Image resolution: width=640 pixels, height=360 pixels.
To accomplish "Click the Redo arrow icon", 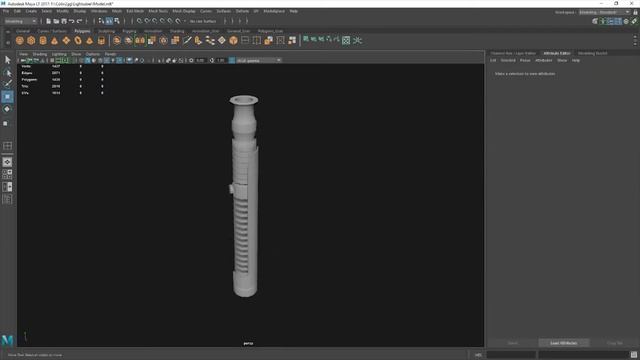I will [x=80, y=21].
